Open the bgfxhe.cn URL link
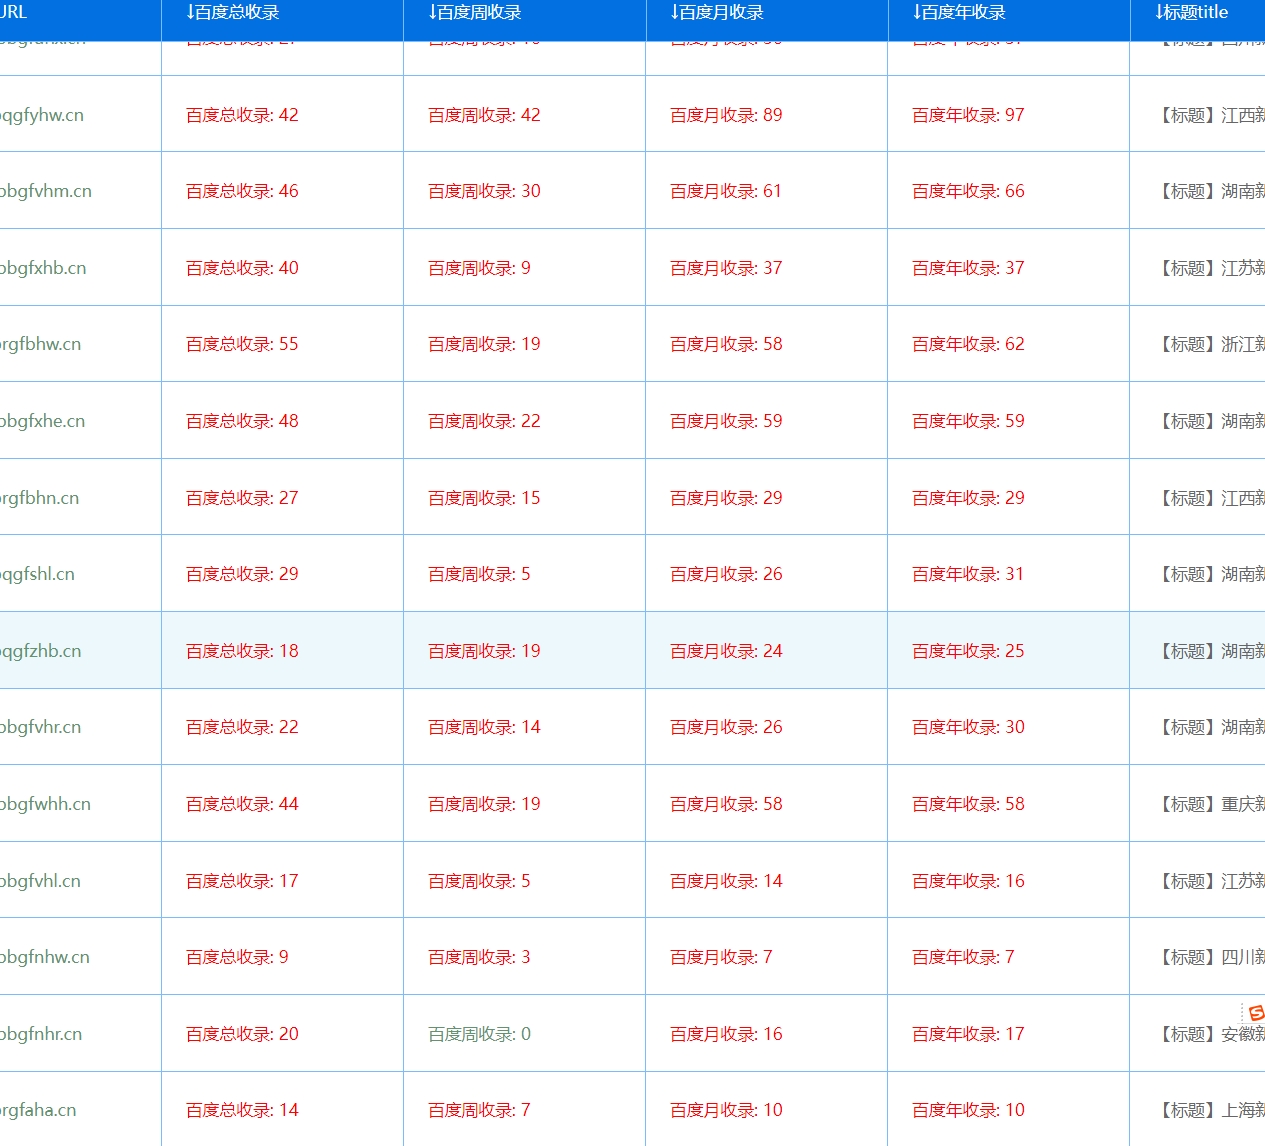Screen dimensions: 1265x1146 (43, 421)
